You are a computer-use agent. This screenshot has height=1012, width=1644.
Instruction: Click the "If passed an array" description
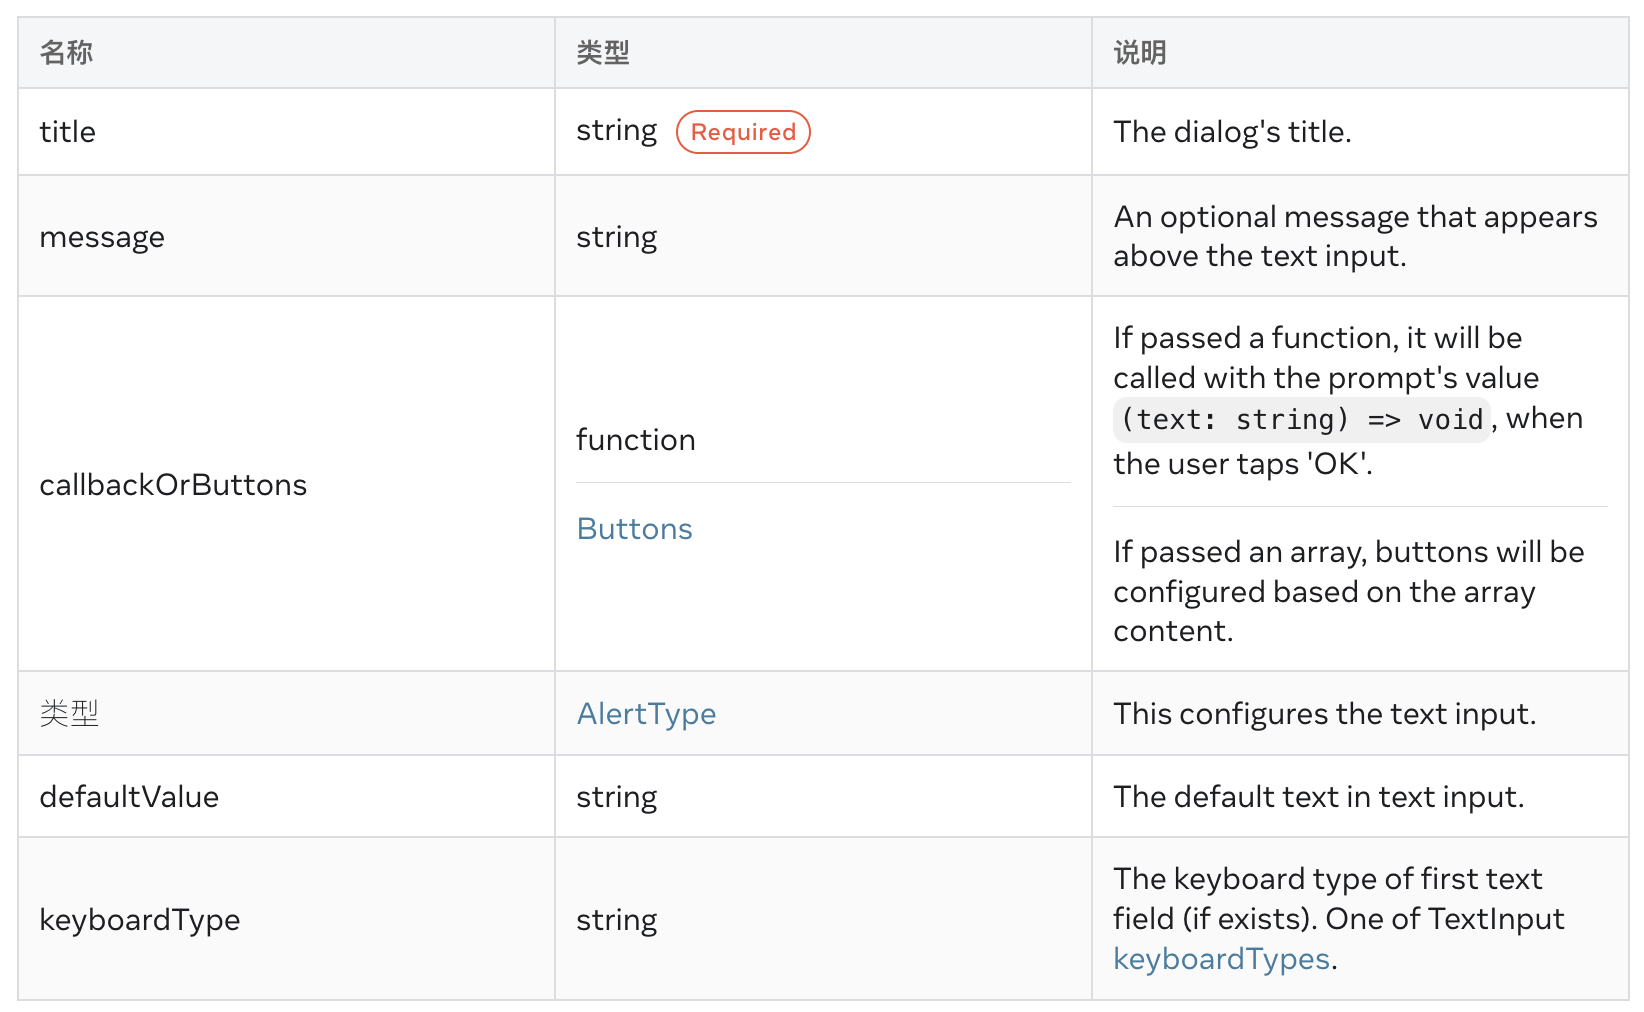pos(1348,591)
